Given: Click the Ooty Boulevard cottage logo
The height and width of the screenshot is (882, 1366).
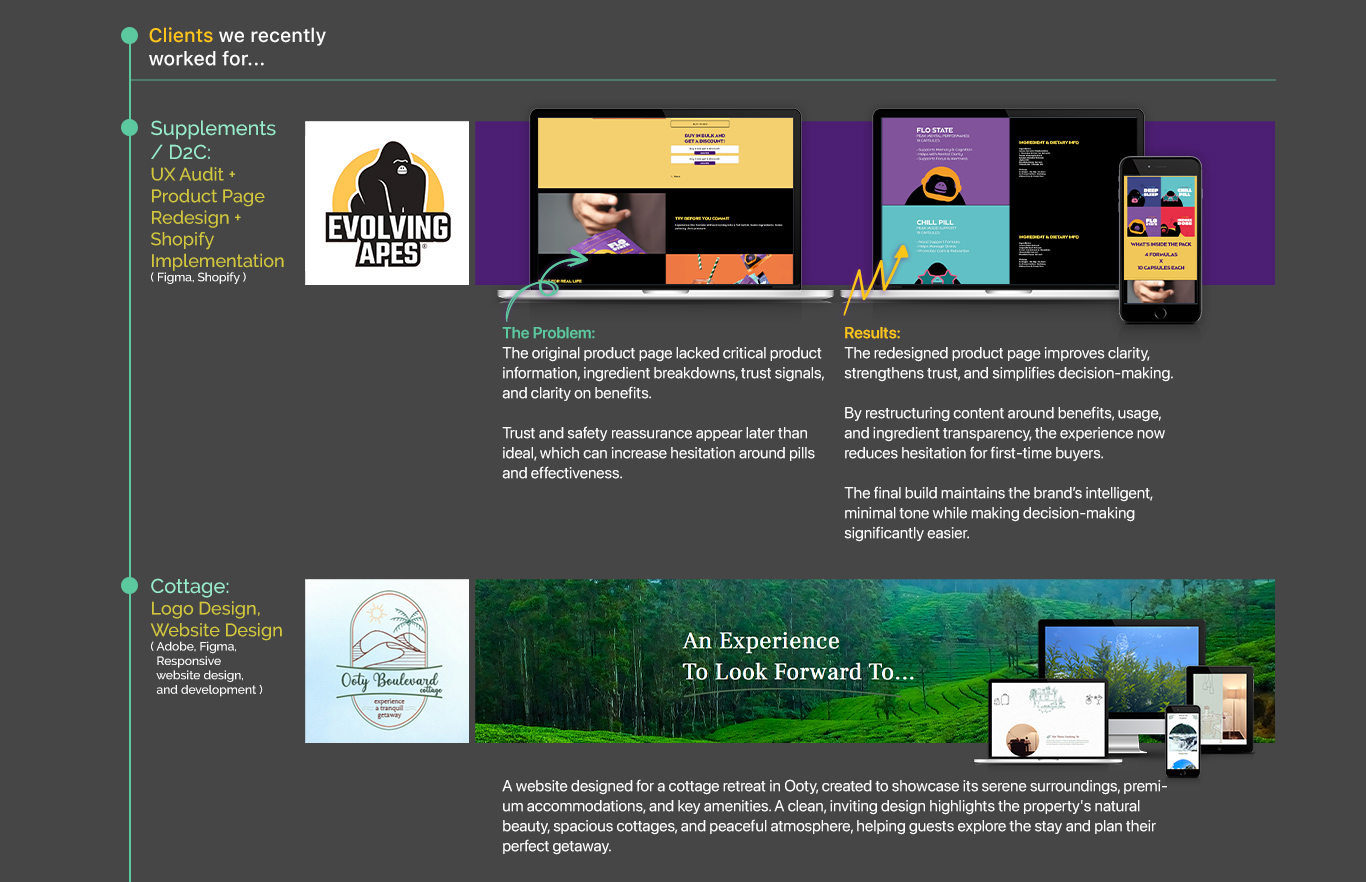Looking at the screenshot, I should point(387,661).
